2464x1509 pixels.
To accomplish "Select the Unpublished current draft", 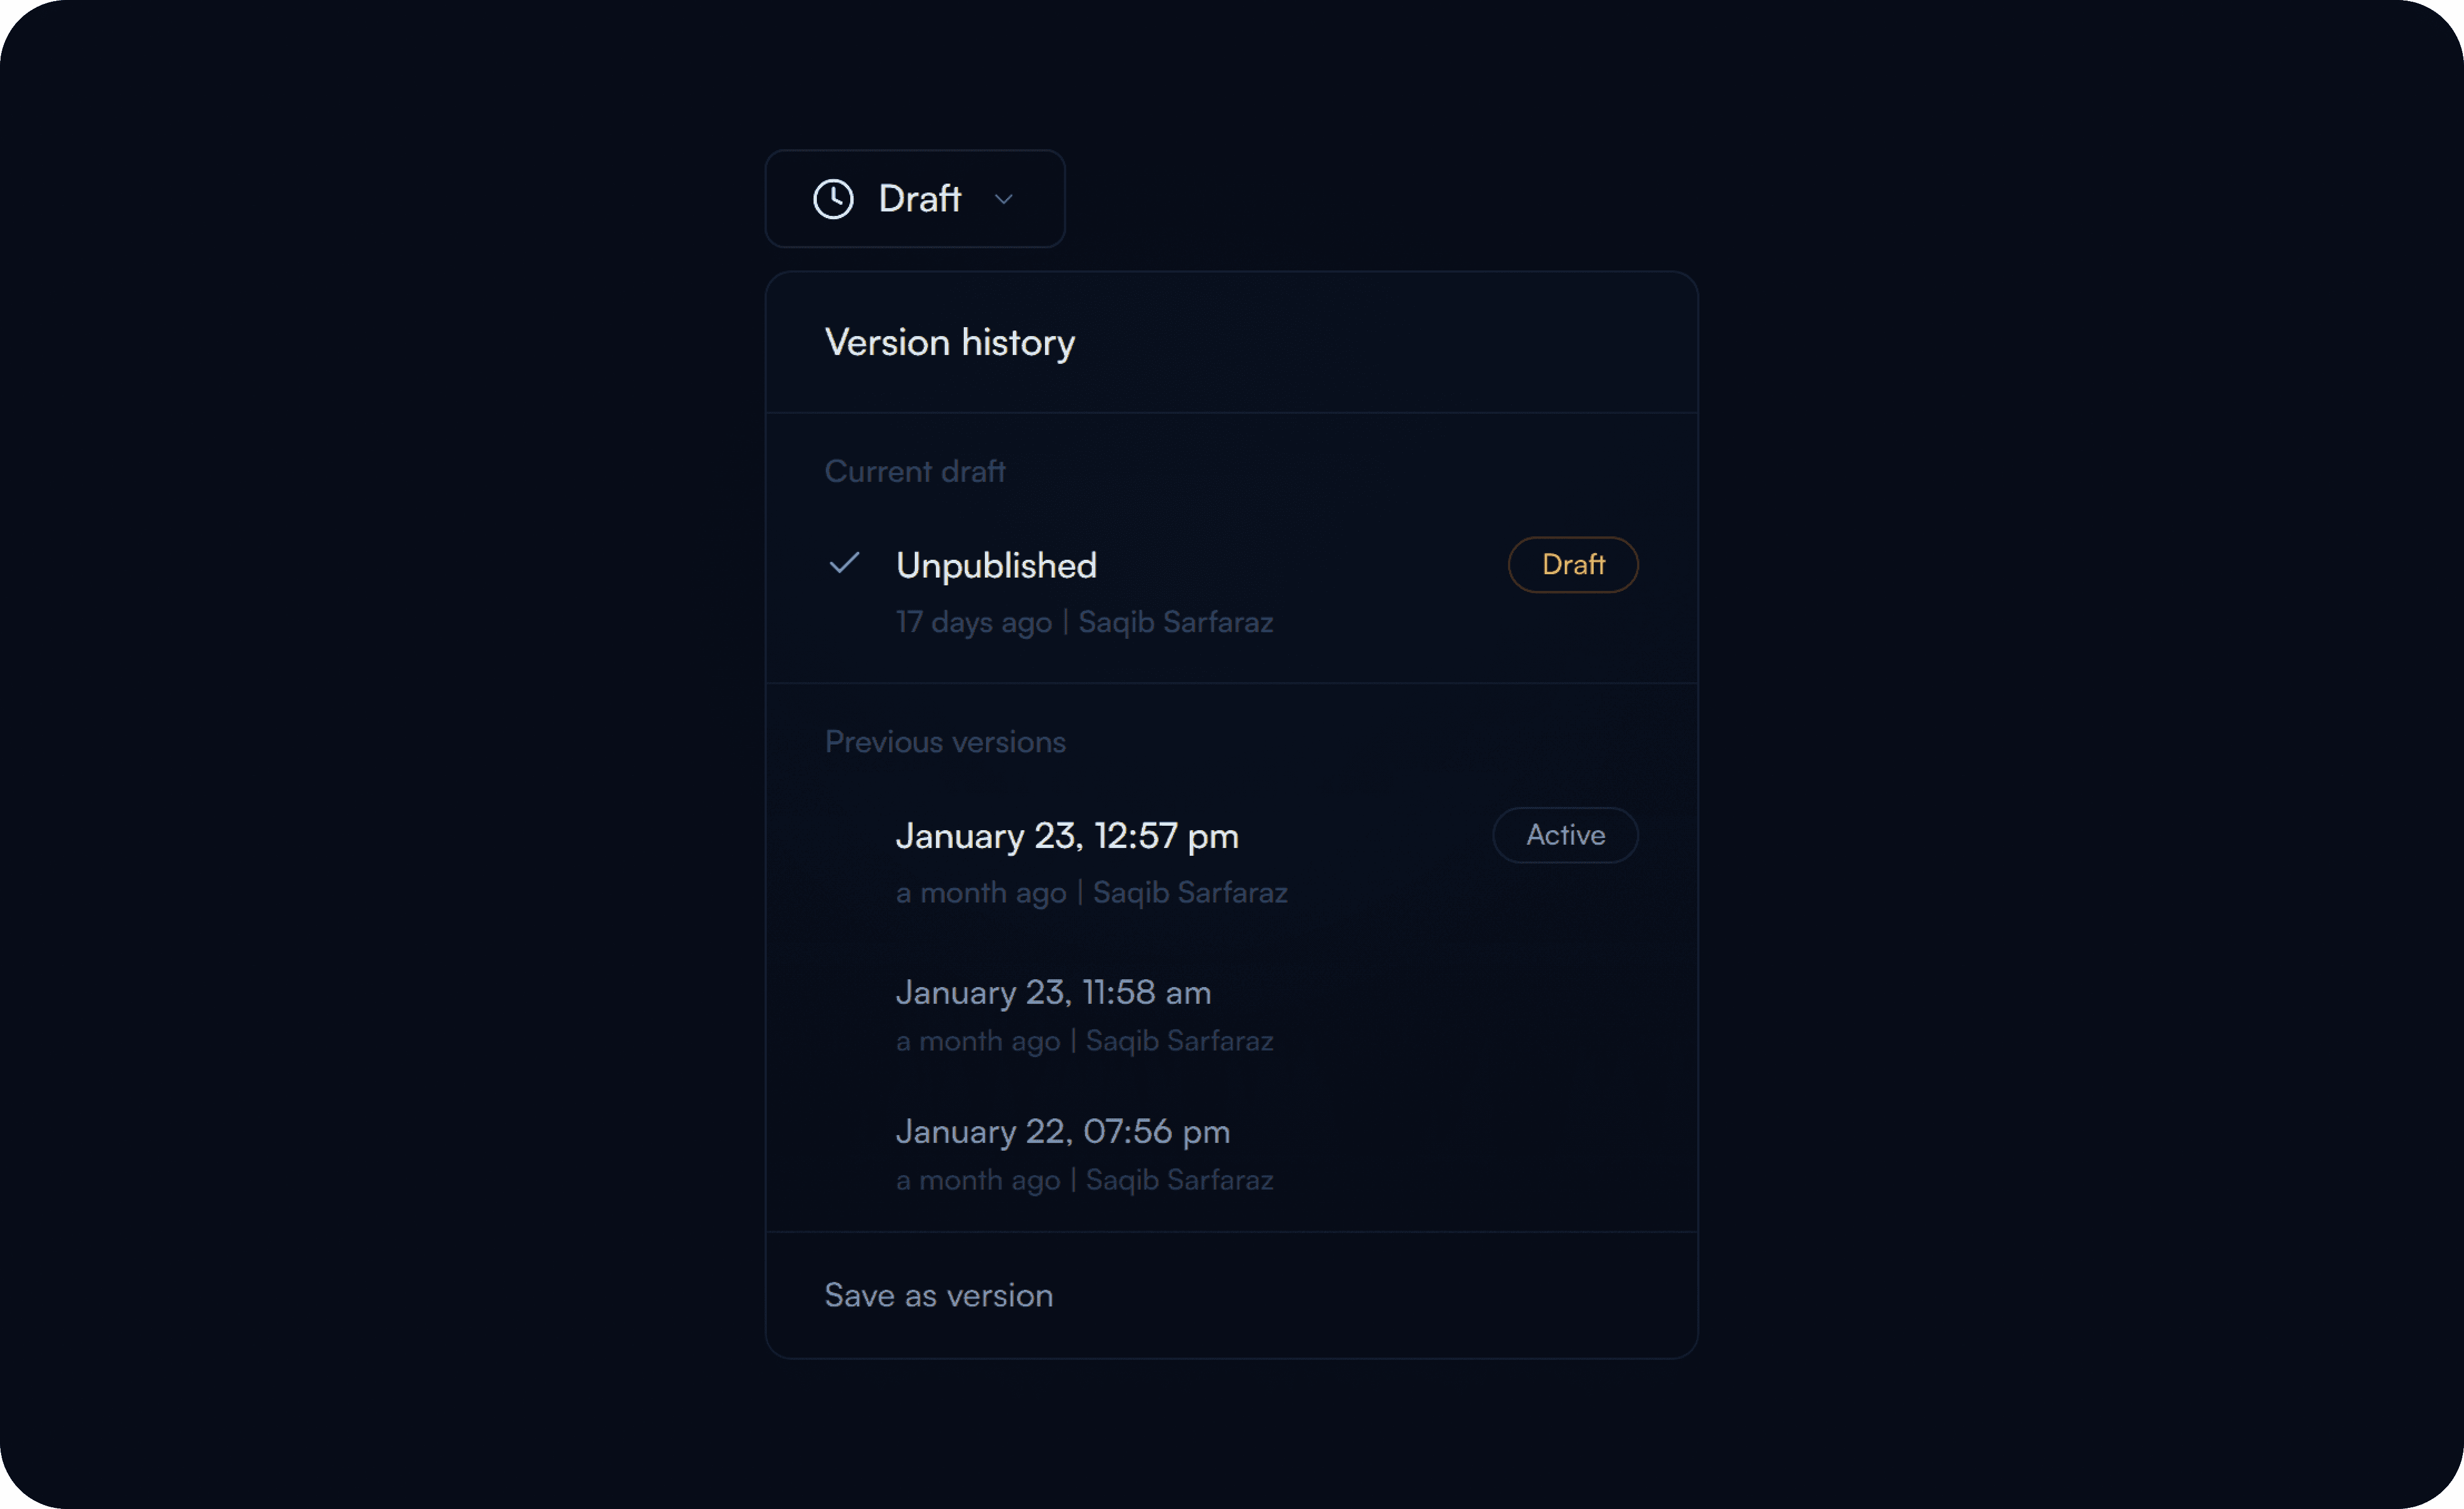I will [995, 564].
